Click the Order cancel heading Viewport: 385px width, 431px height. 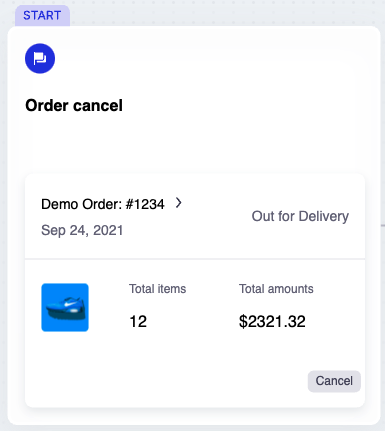click(x=74, y=105)
